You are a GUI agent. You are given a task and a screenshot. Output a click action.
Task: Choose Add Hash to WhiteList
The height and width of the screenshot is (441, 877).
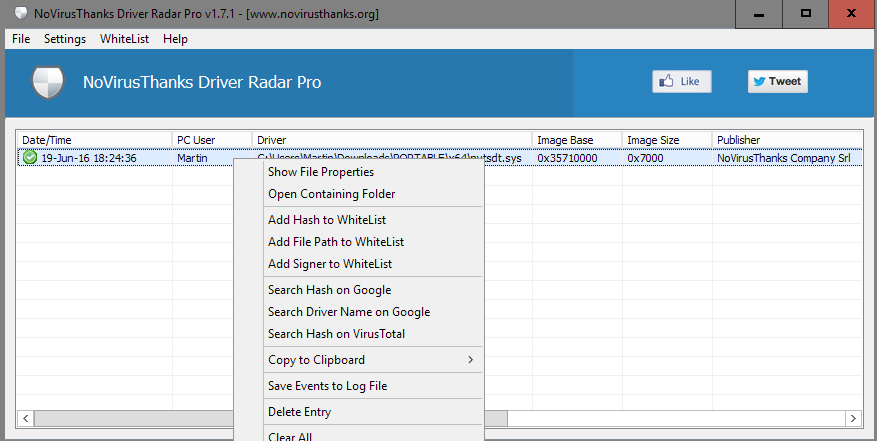[359, 220]
